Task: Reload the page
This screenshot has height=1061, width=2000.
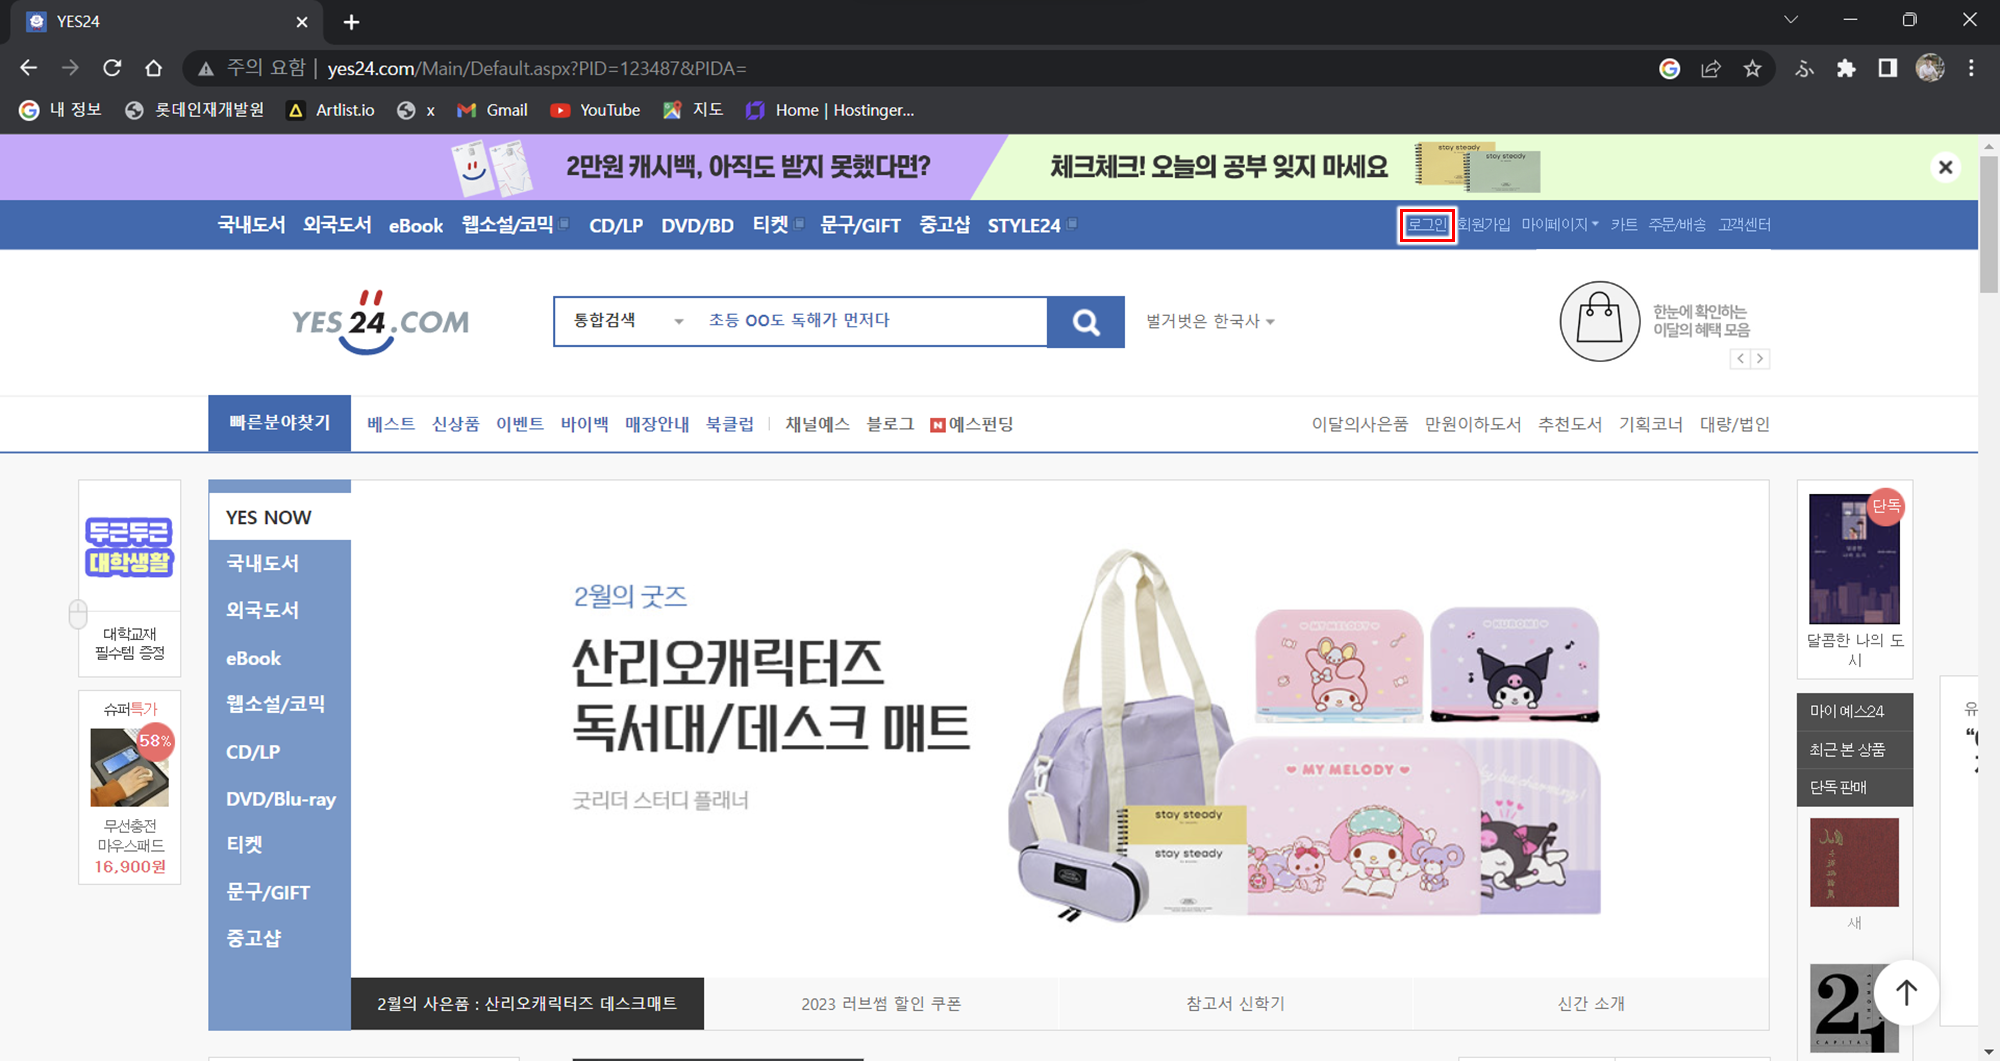Action: tap(112, 68)
